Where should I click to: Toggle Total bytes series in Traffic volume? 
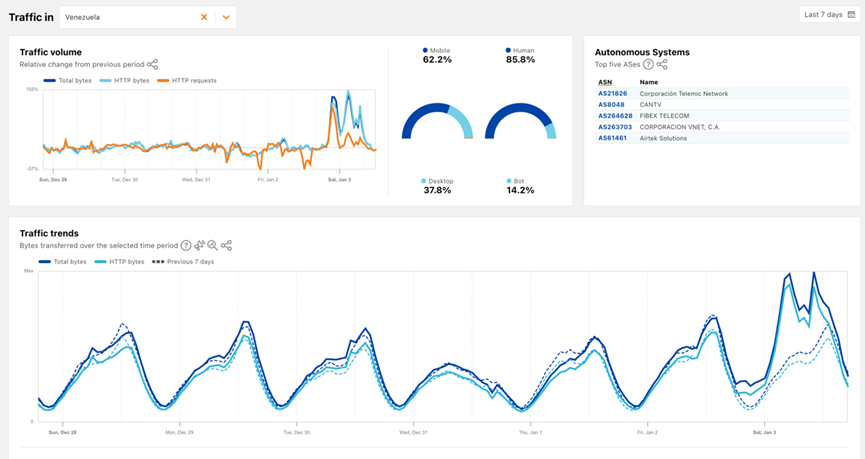(70, 81)
